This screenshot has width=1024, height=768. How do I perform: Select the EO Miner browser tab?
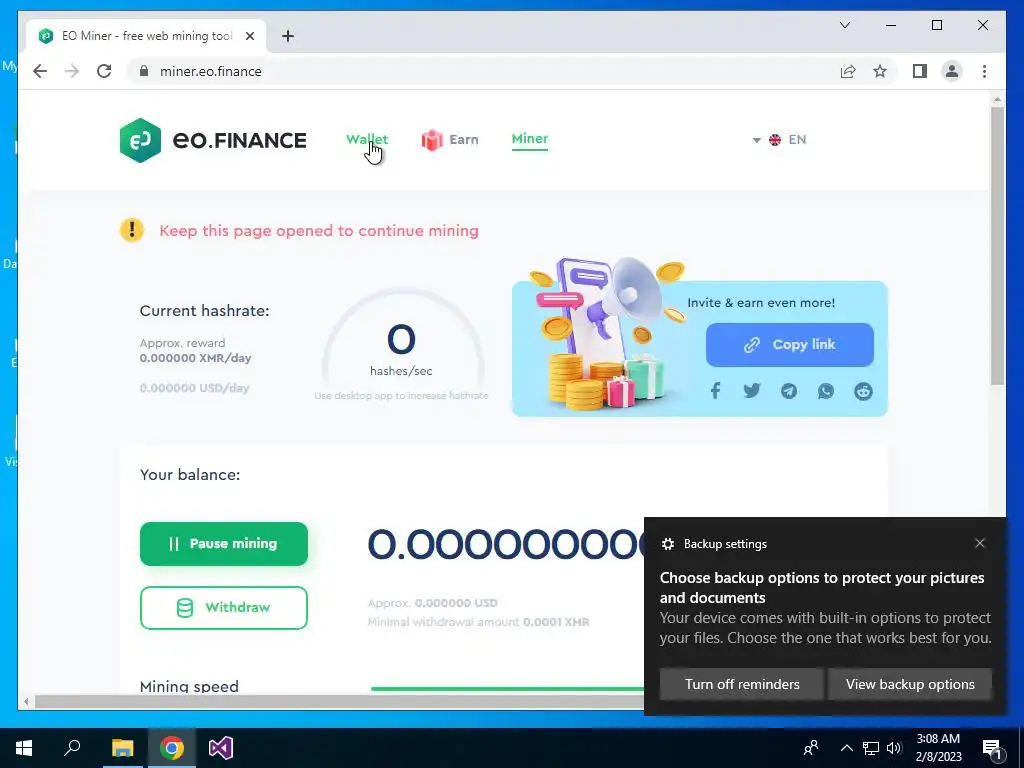146,36
